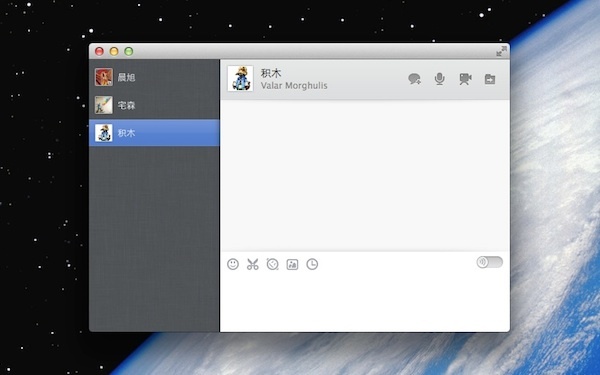This screenshot has width=600, height=375.
Task: Click the clock-face shake icon beside the scissors
Action: [272, 264]
